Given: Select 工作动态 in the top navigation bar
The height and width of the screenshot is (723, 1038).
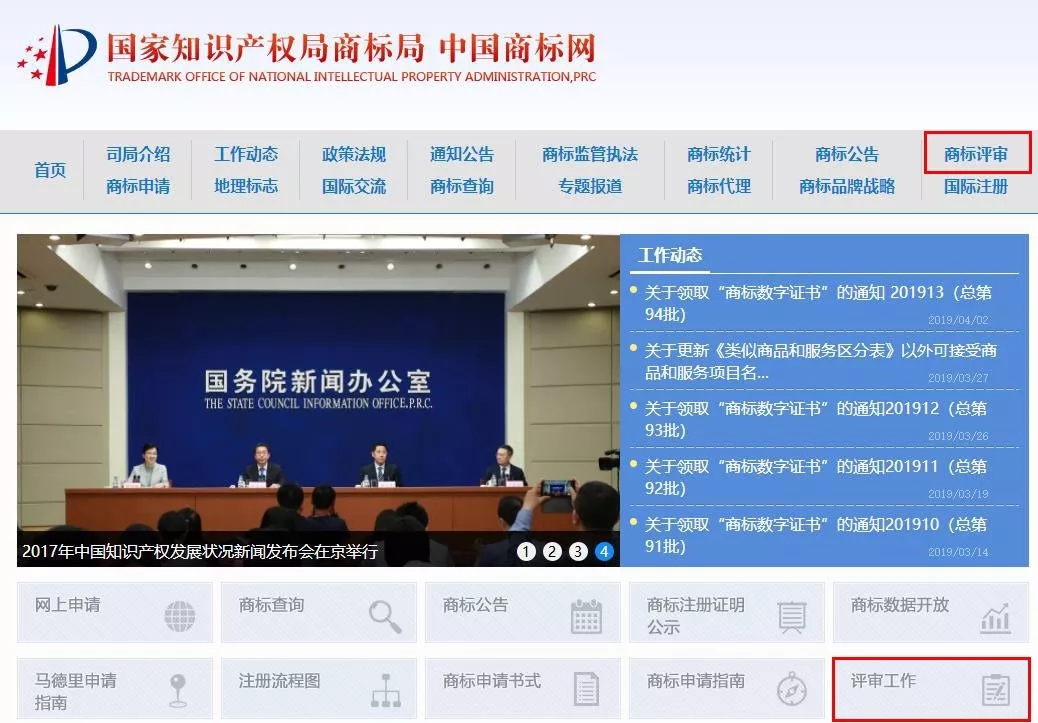Looking at the screenshot, I should [246, 154].
